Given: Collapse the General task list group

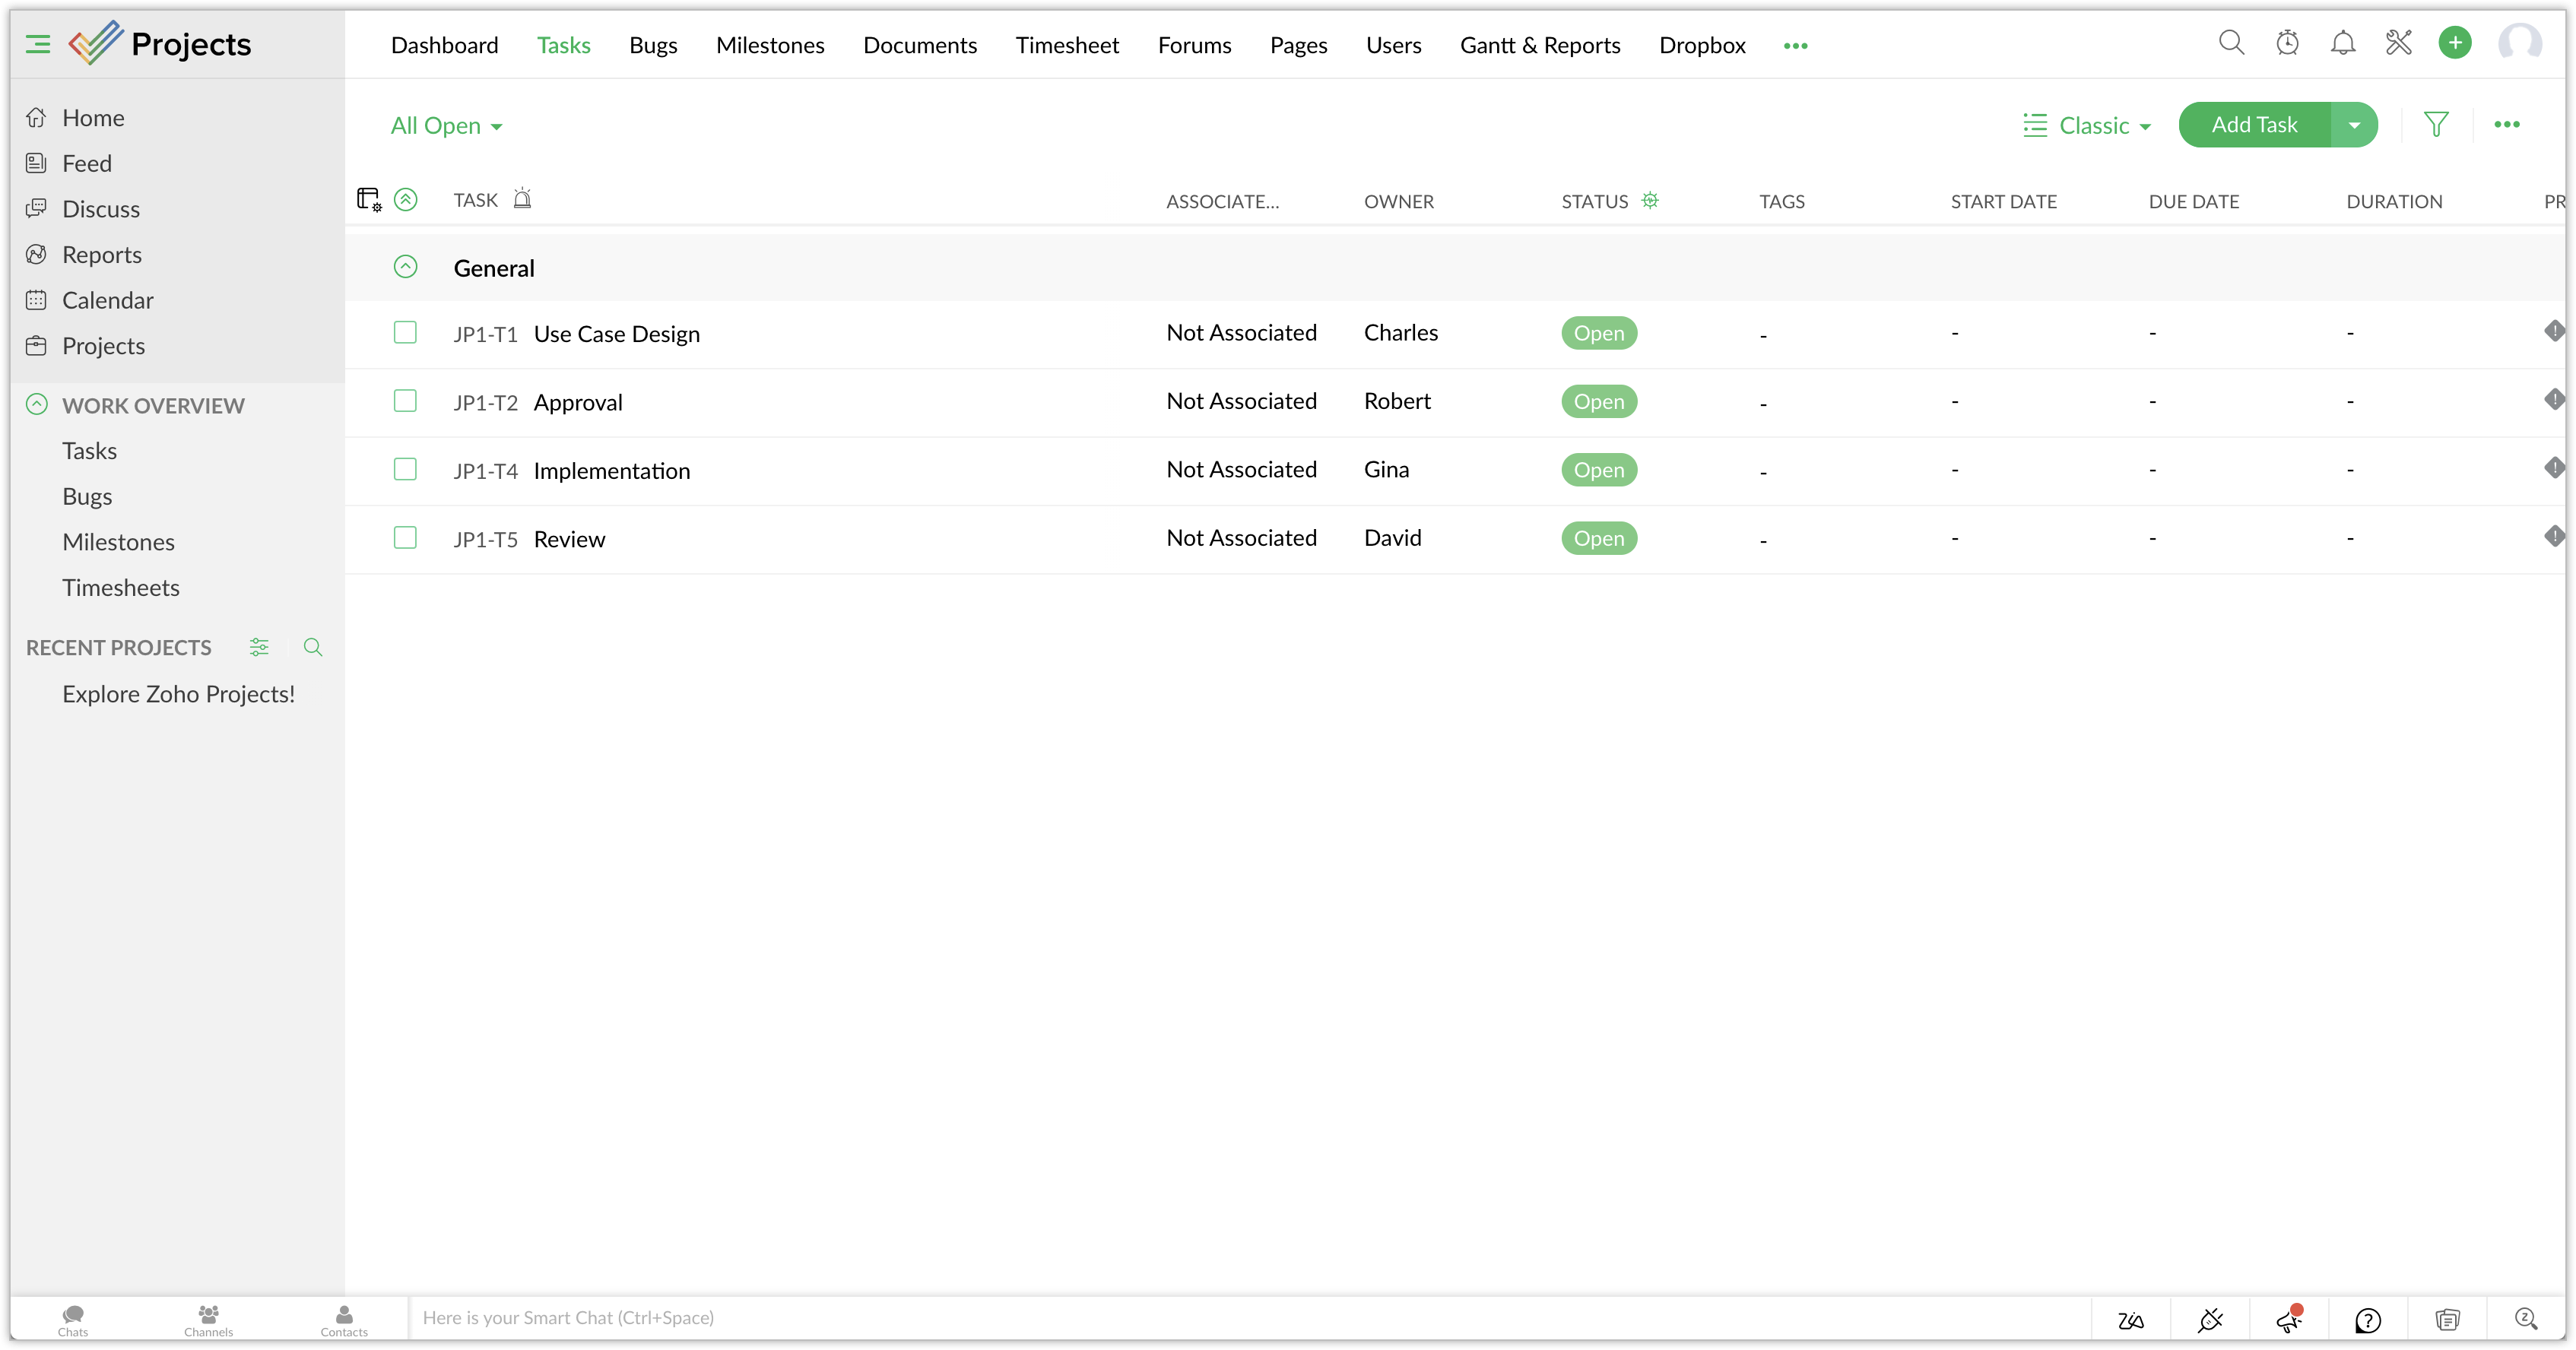Looking at the screenshot, I should click(x=405, y=267).
